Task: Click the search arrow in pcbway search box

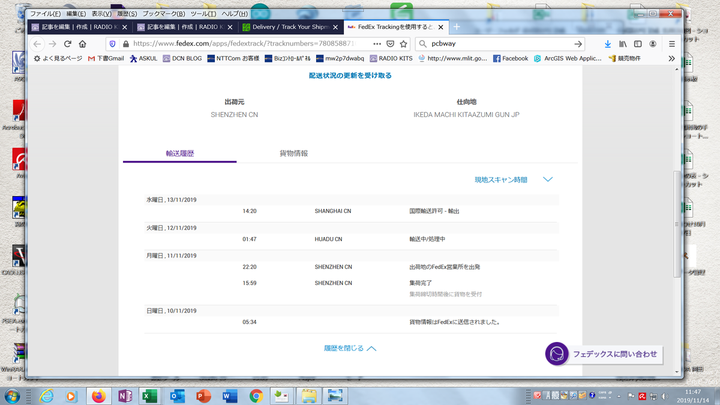Action: tap(577, 44)
